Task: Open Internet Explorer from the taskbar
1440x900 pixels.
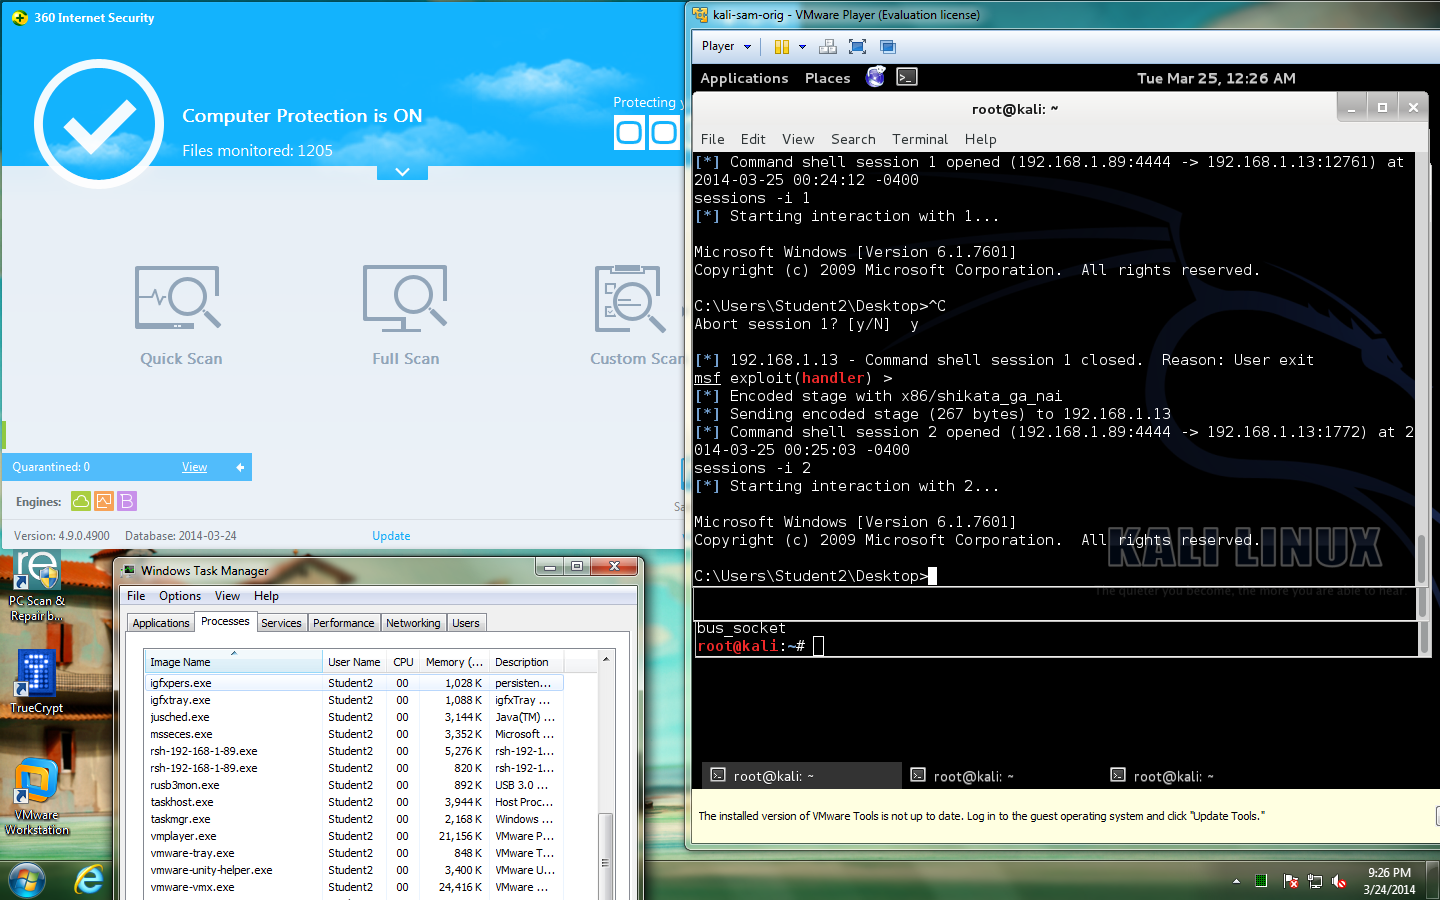Action: tap(89, 879)
